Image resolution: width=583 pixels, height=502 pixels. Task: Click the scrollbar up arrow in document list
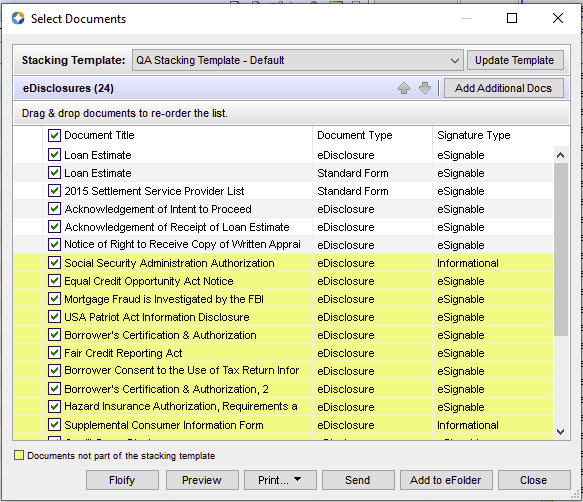click(561, 155)
